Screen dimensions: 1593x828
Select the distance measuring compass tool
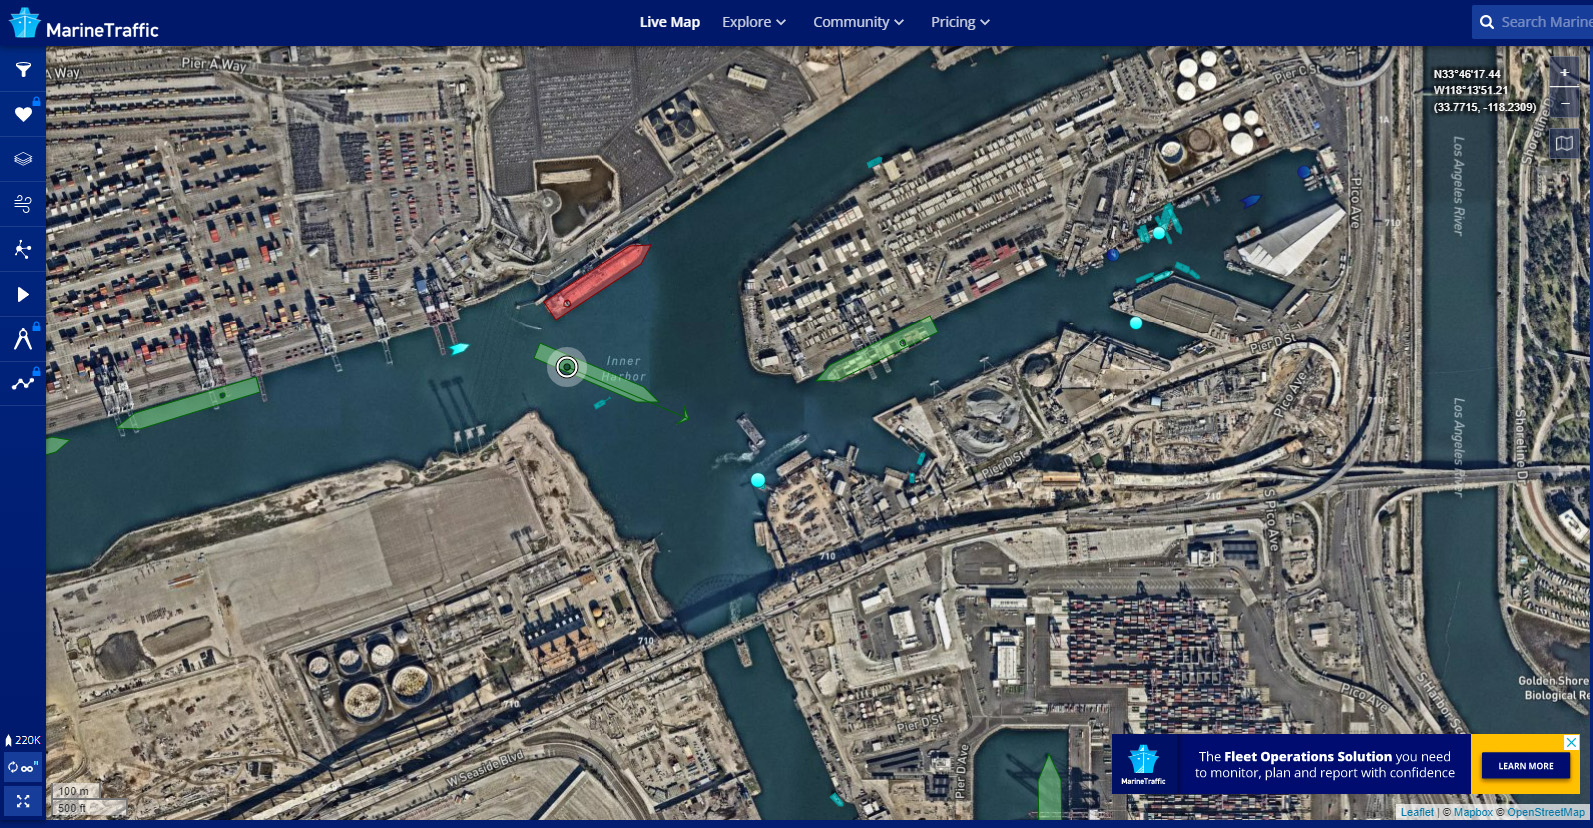pos(23,339)
